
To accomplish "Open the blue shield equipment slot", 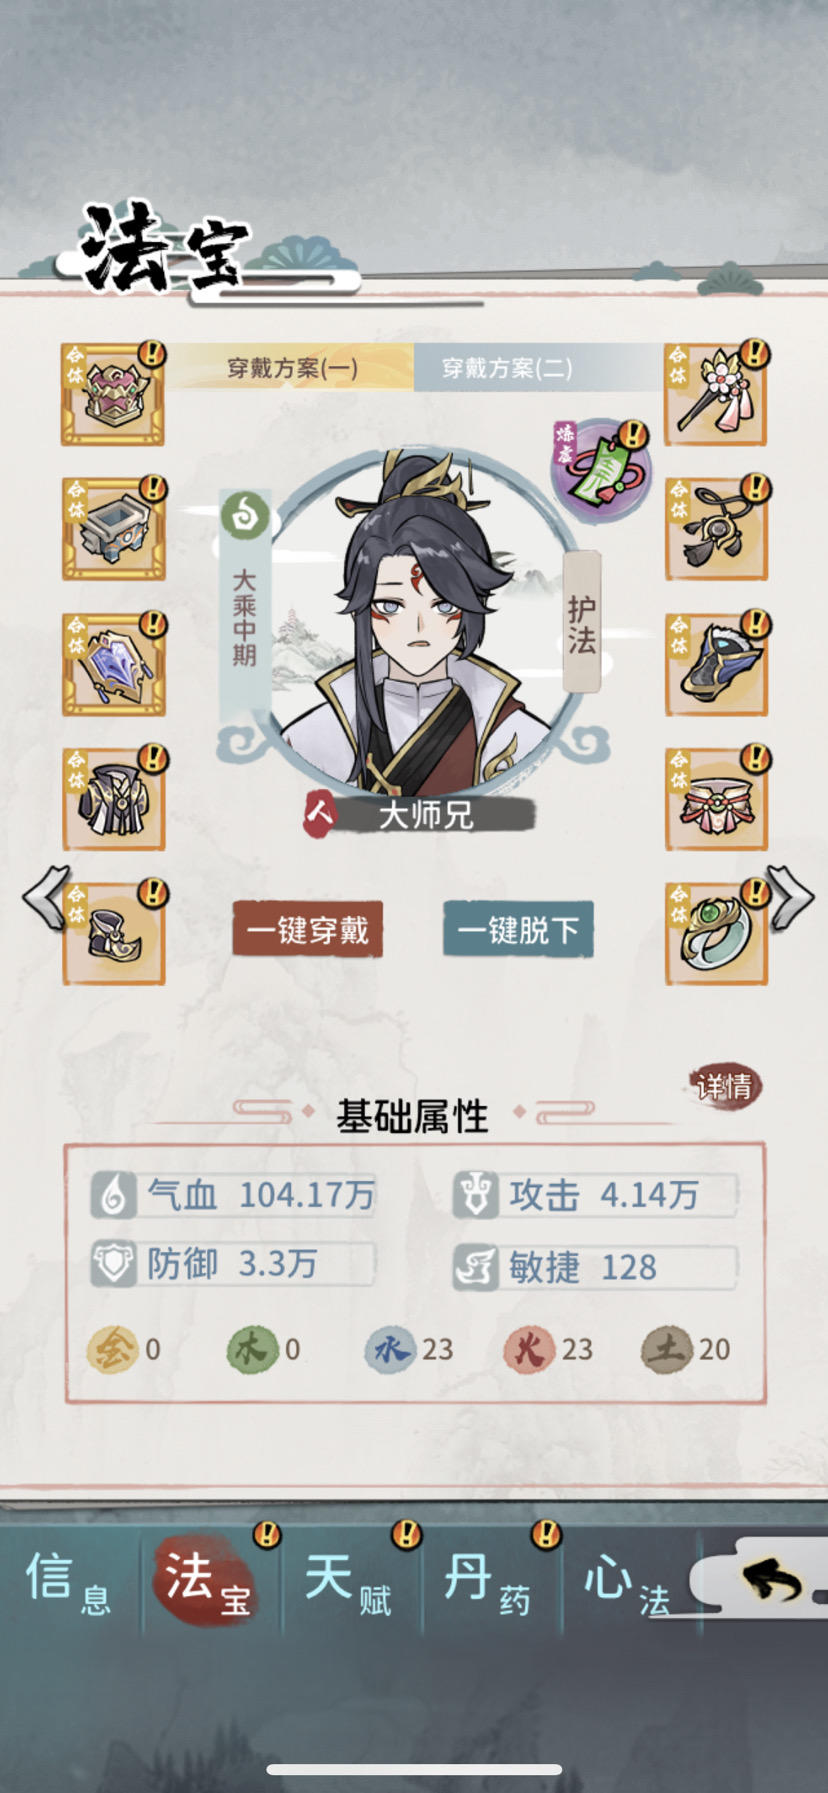I will [113, 665].
